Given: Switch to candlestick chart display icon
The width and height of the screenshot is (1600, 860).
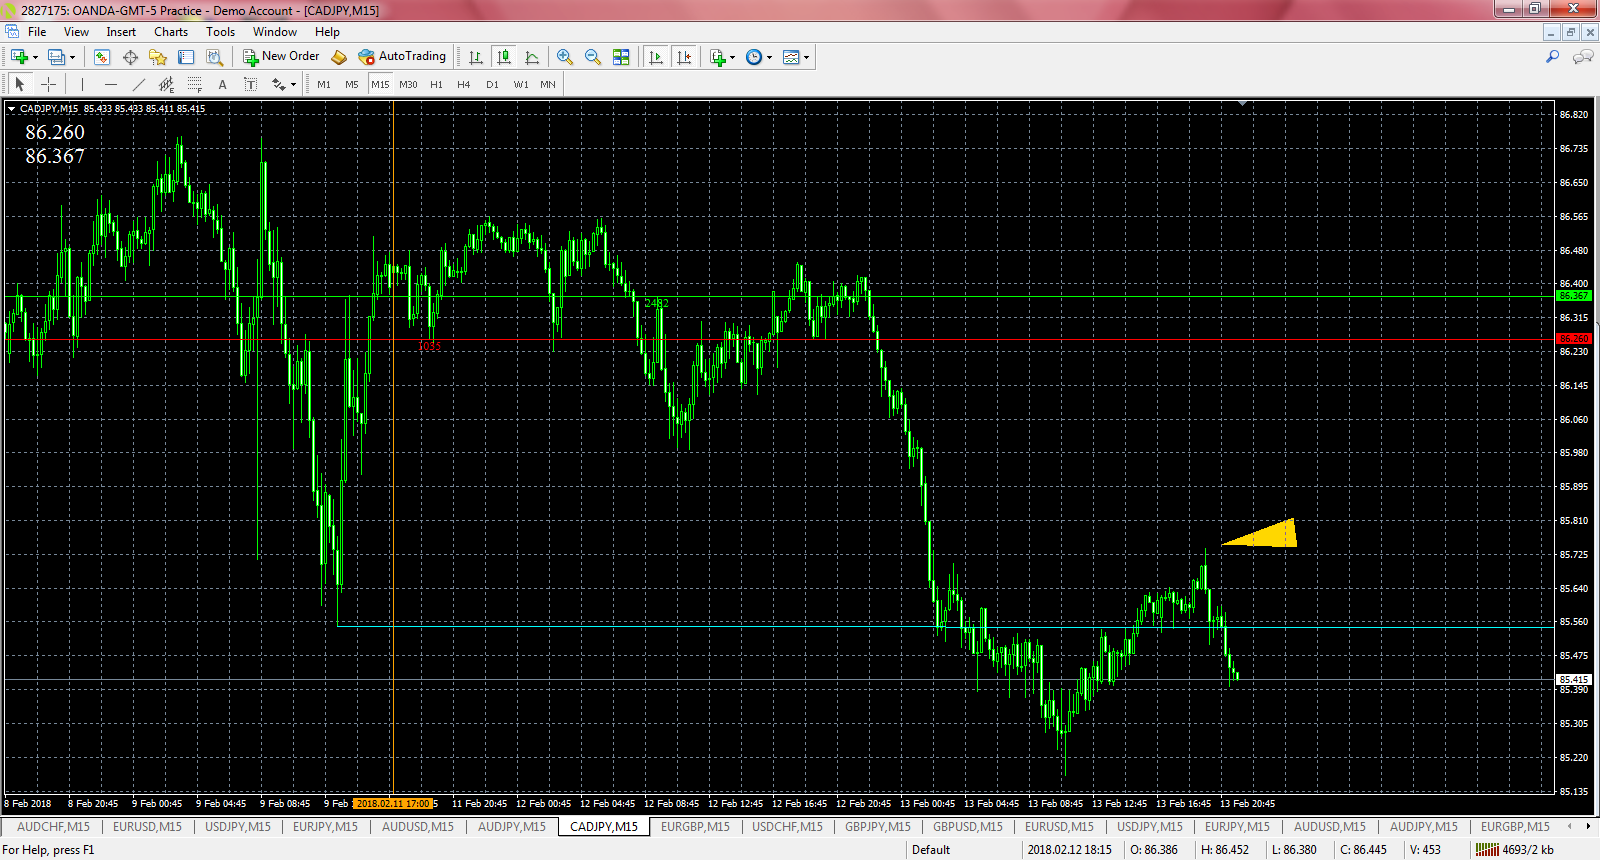Looking at the screenshot, I should point(504,57).
